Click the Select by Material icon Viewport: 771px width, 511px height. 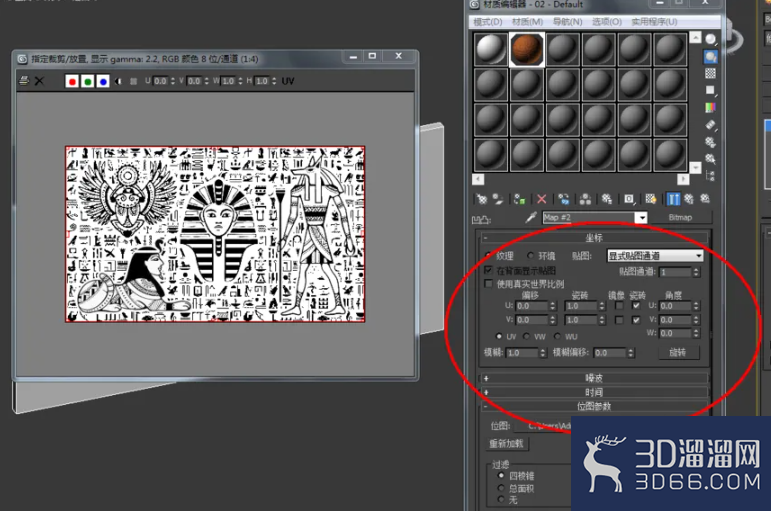coord(711,159)
